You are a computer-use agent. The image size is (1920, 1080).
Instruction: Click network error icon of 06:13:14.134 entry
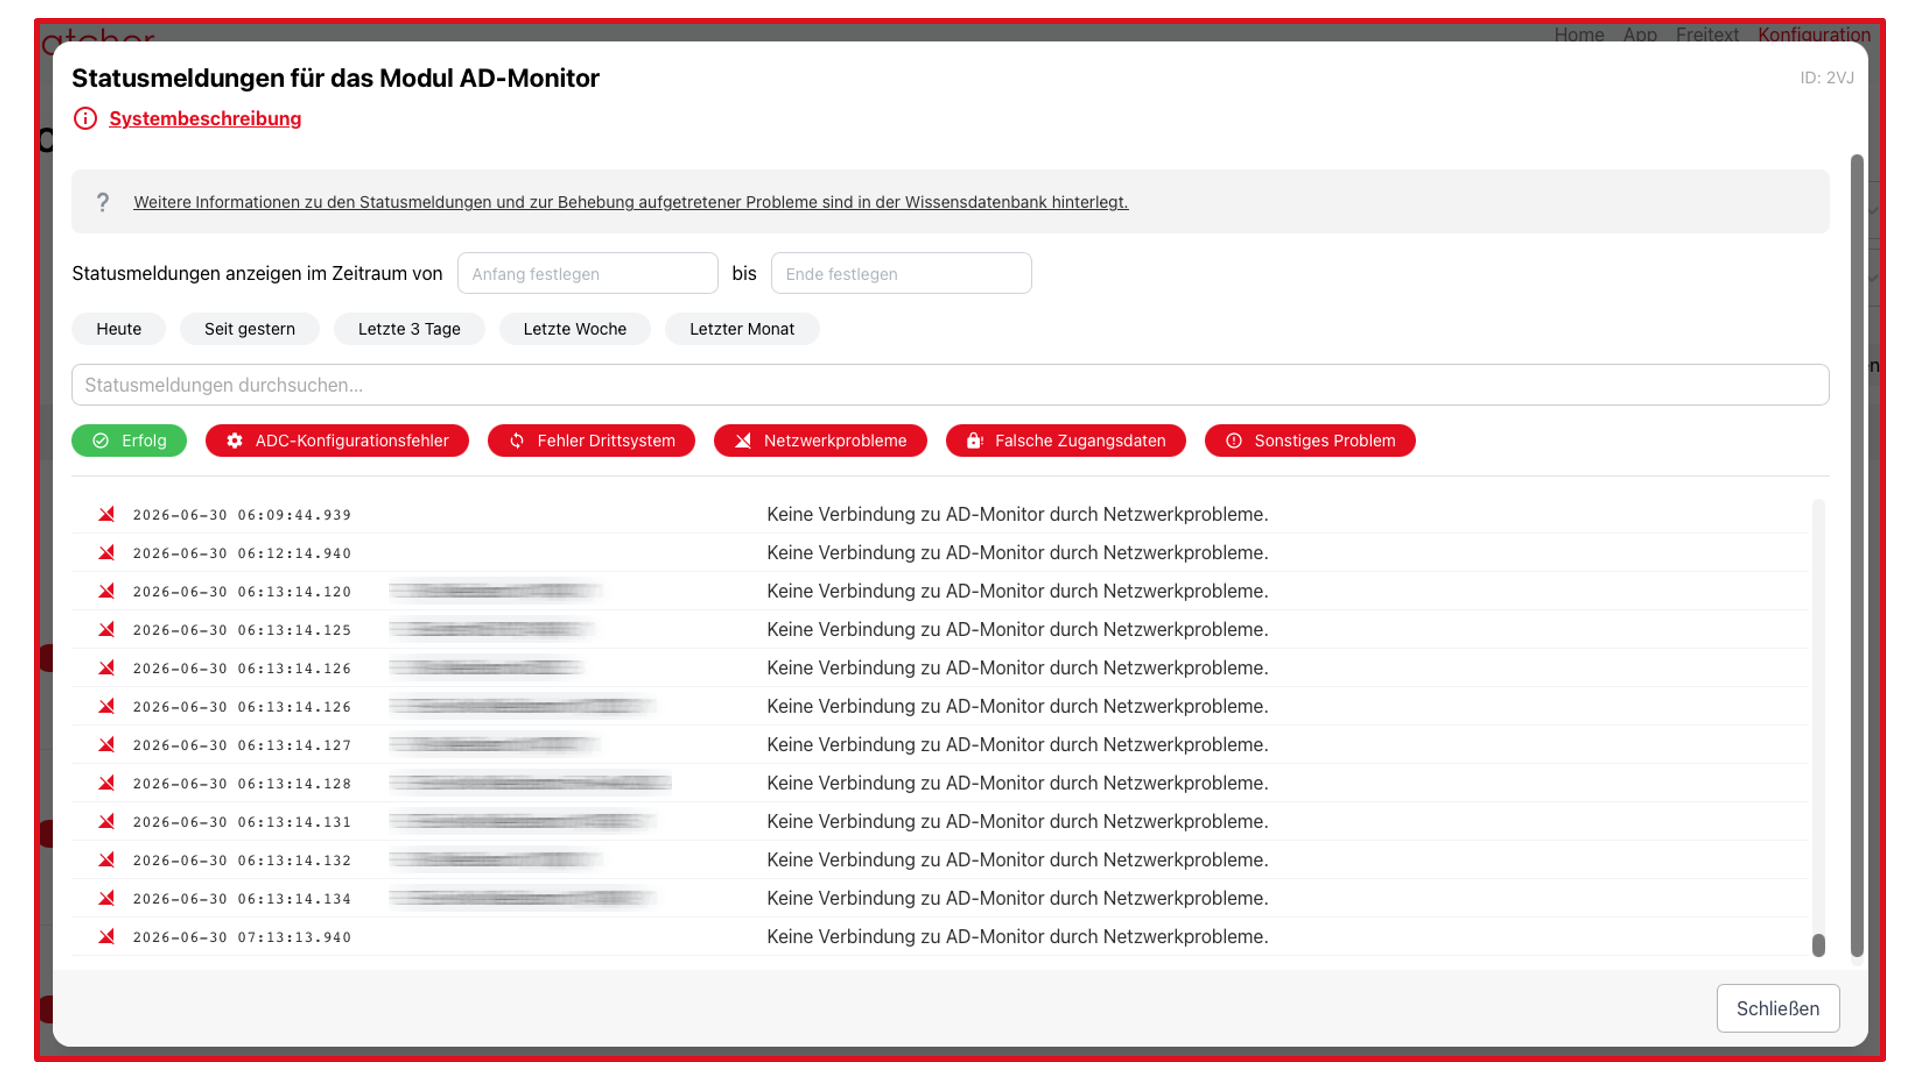(106, 898)
